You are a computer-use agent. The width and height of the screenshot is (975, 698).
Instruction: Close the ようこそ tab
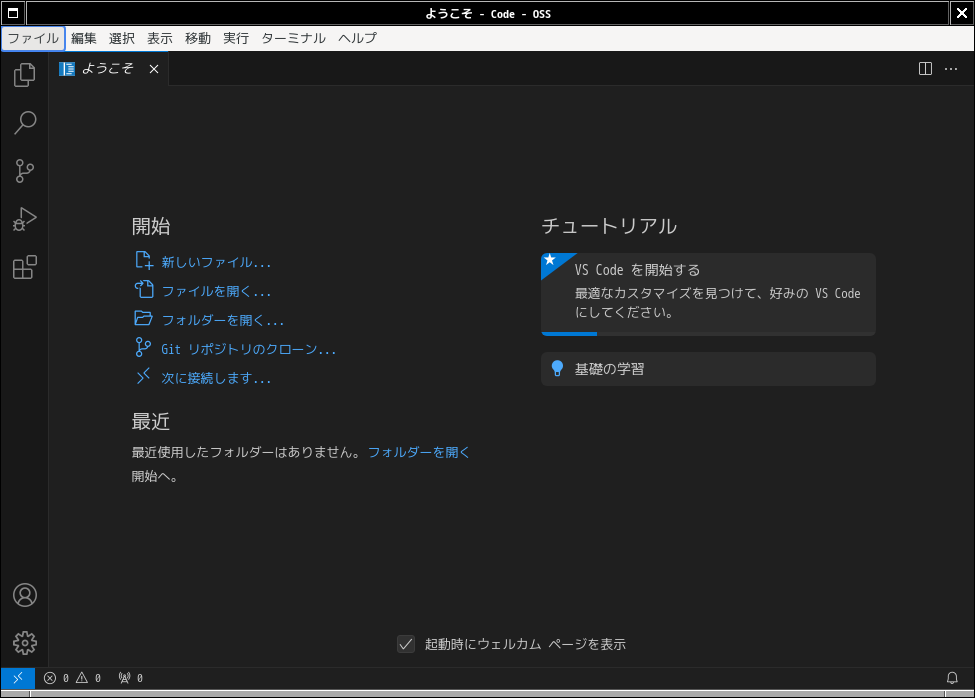point(154,69)
